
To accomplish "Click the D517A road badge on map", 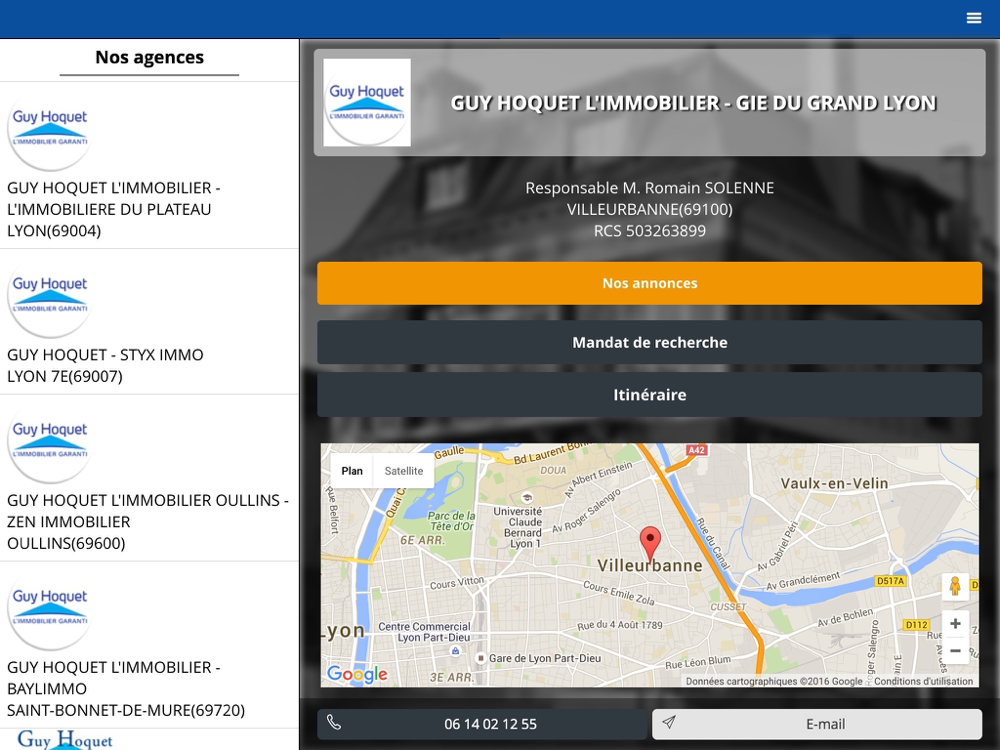I will click(x=890, y=581).
